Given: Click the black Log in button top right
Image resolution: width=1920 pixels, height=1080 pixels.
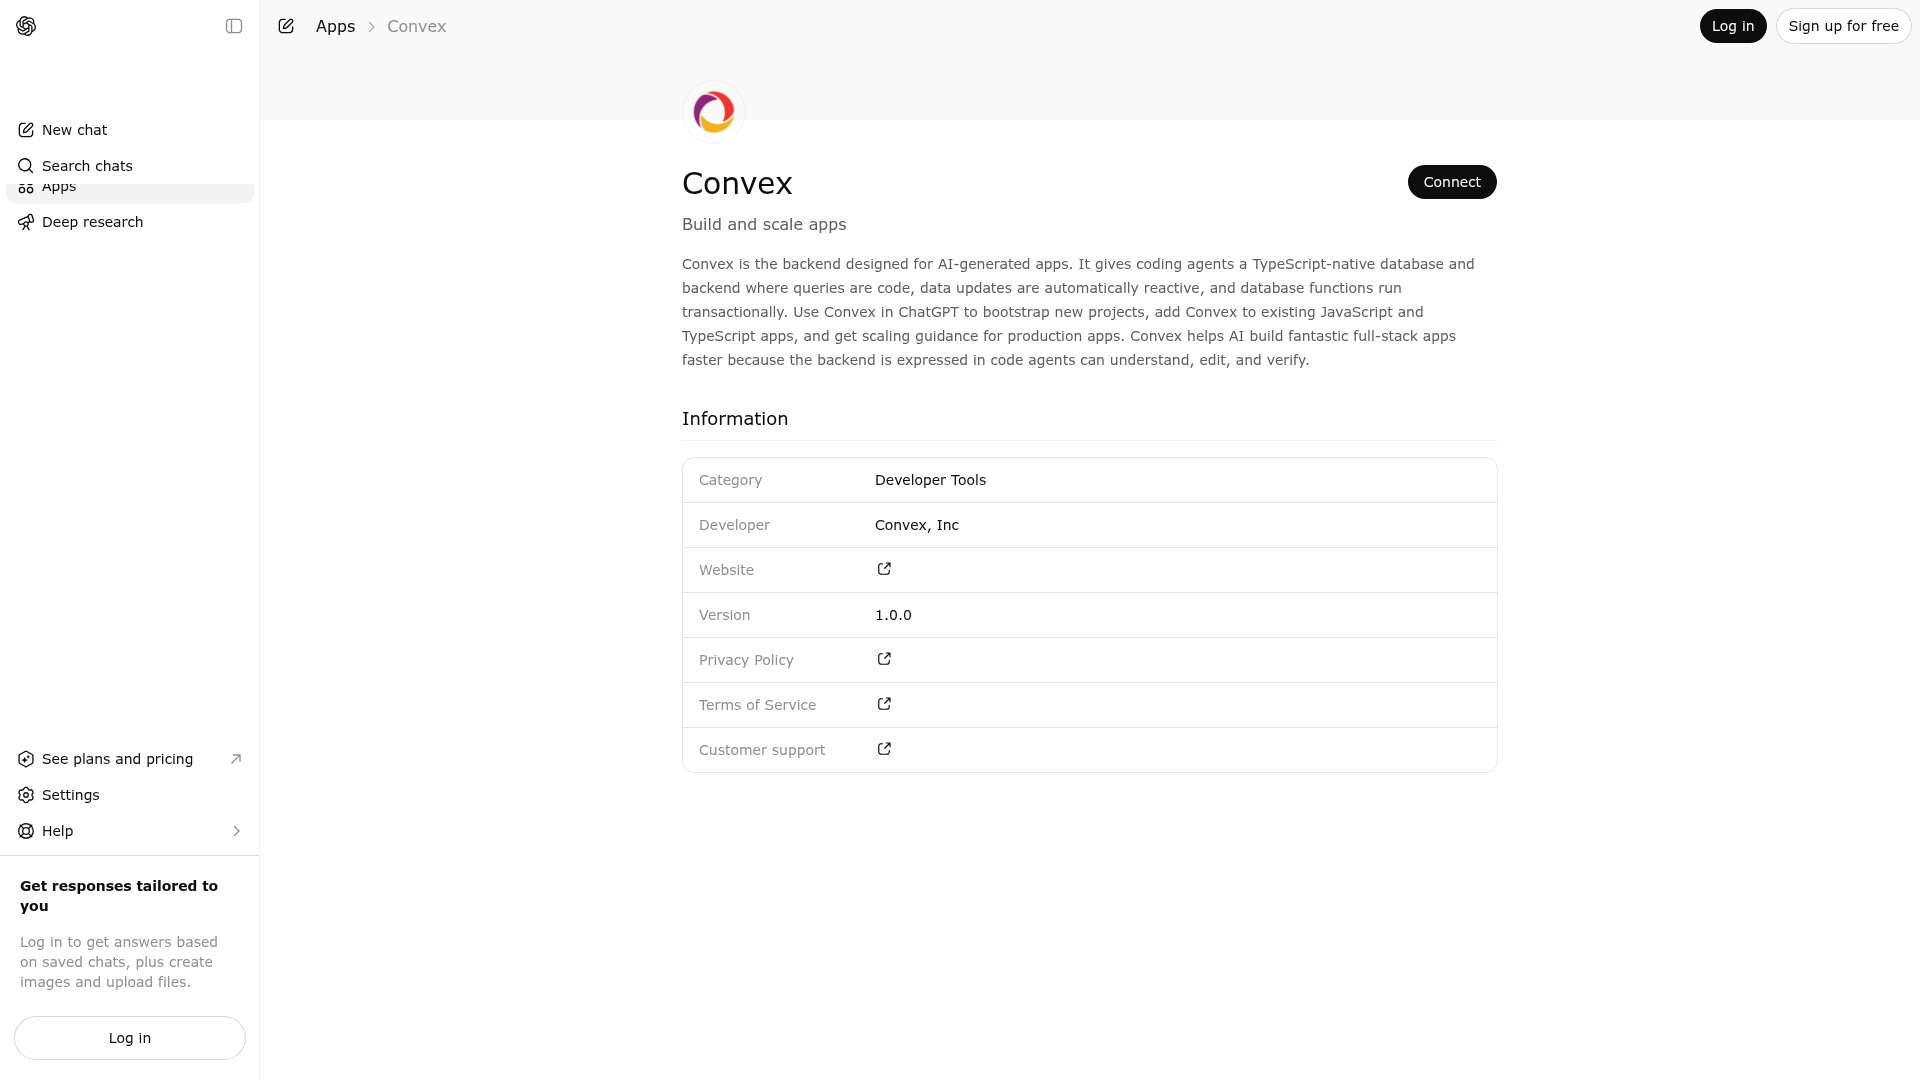Looking at the screenshot, I should (x=1733, y=26).
